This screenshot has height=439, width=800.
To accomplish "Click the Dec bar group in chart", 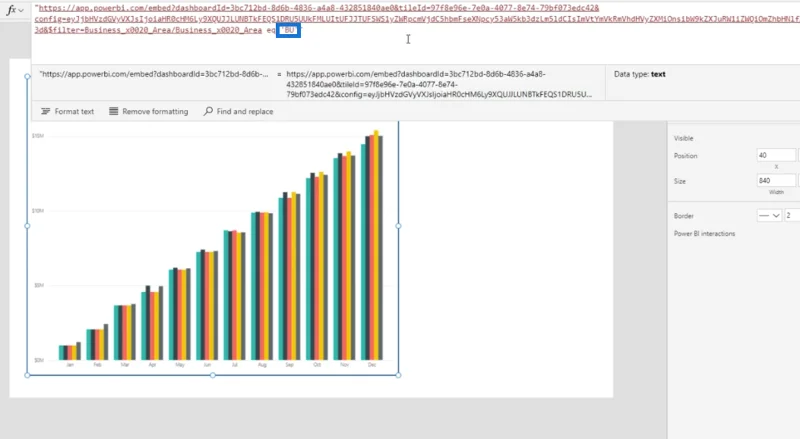I will point(372,246).
